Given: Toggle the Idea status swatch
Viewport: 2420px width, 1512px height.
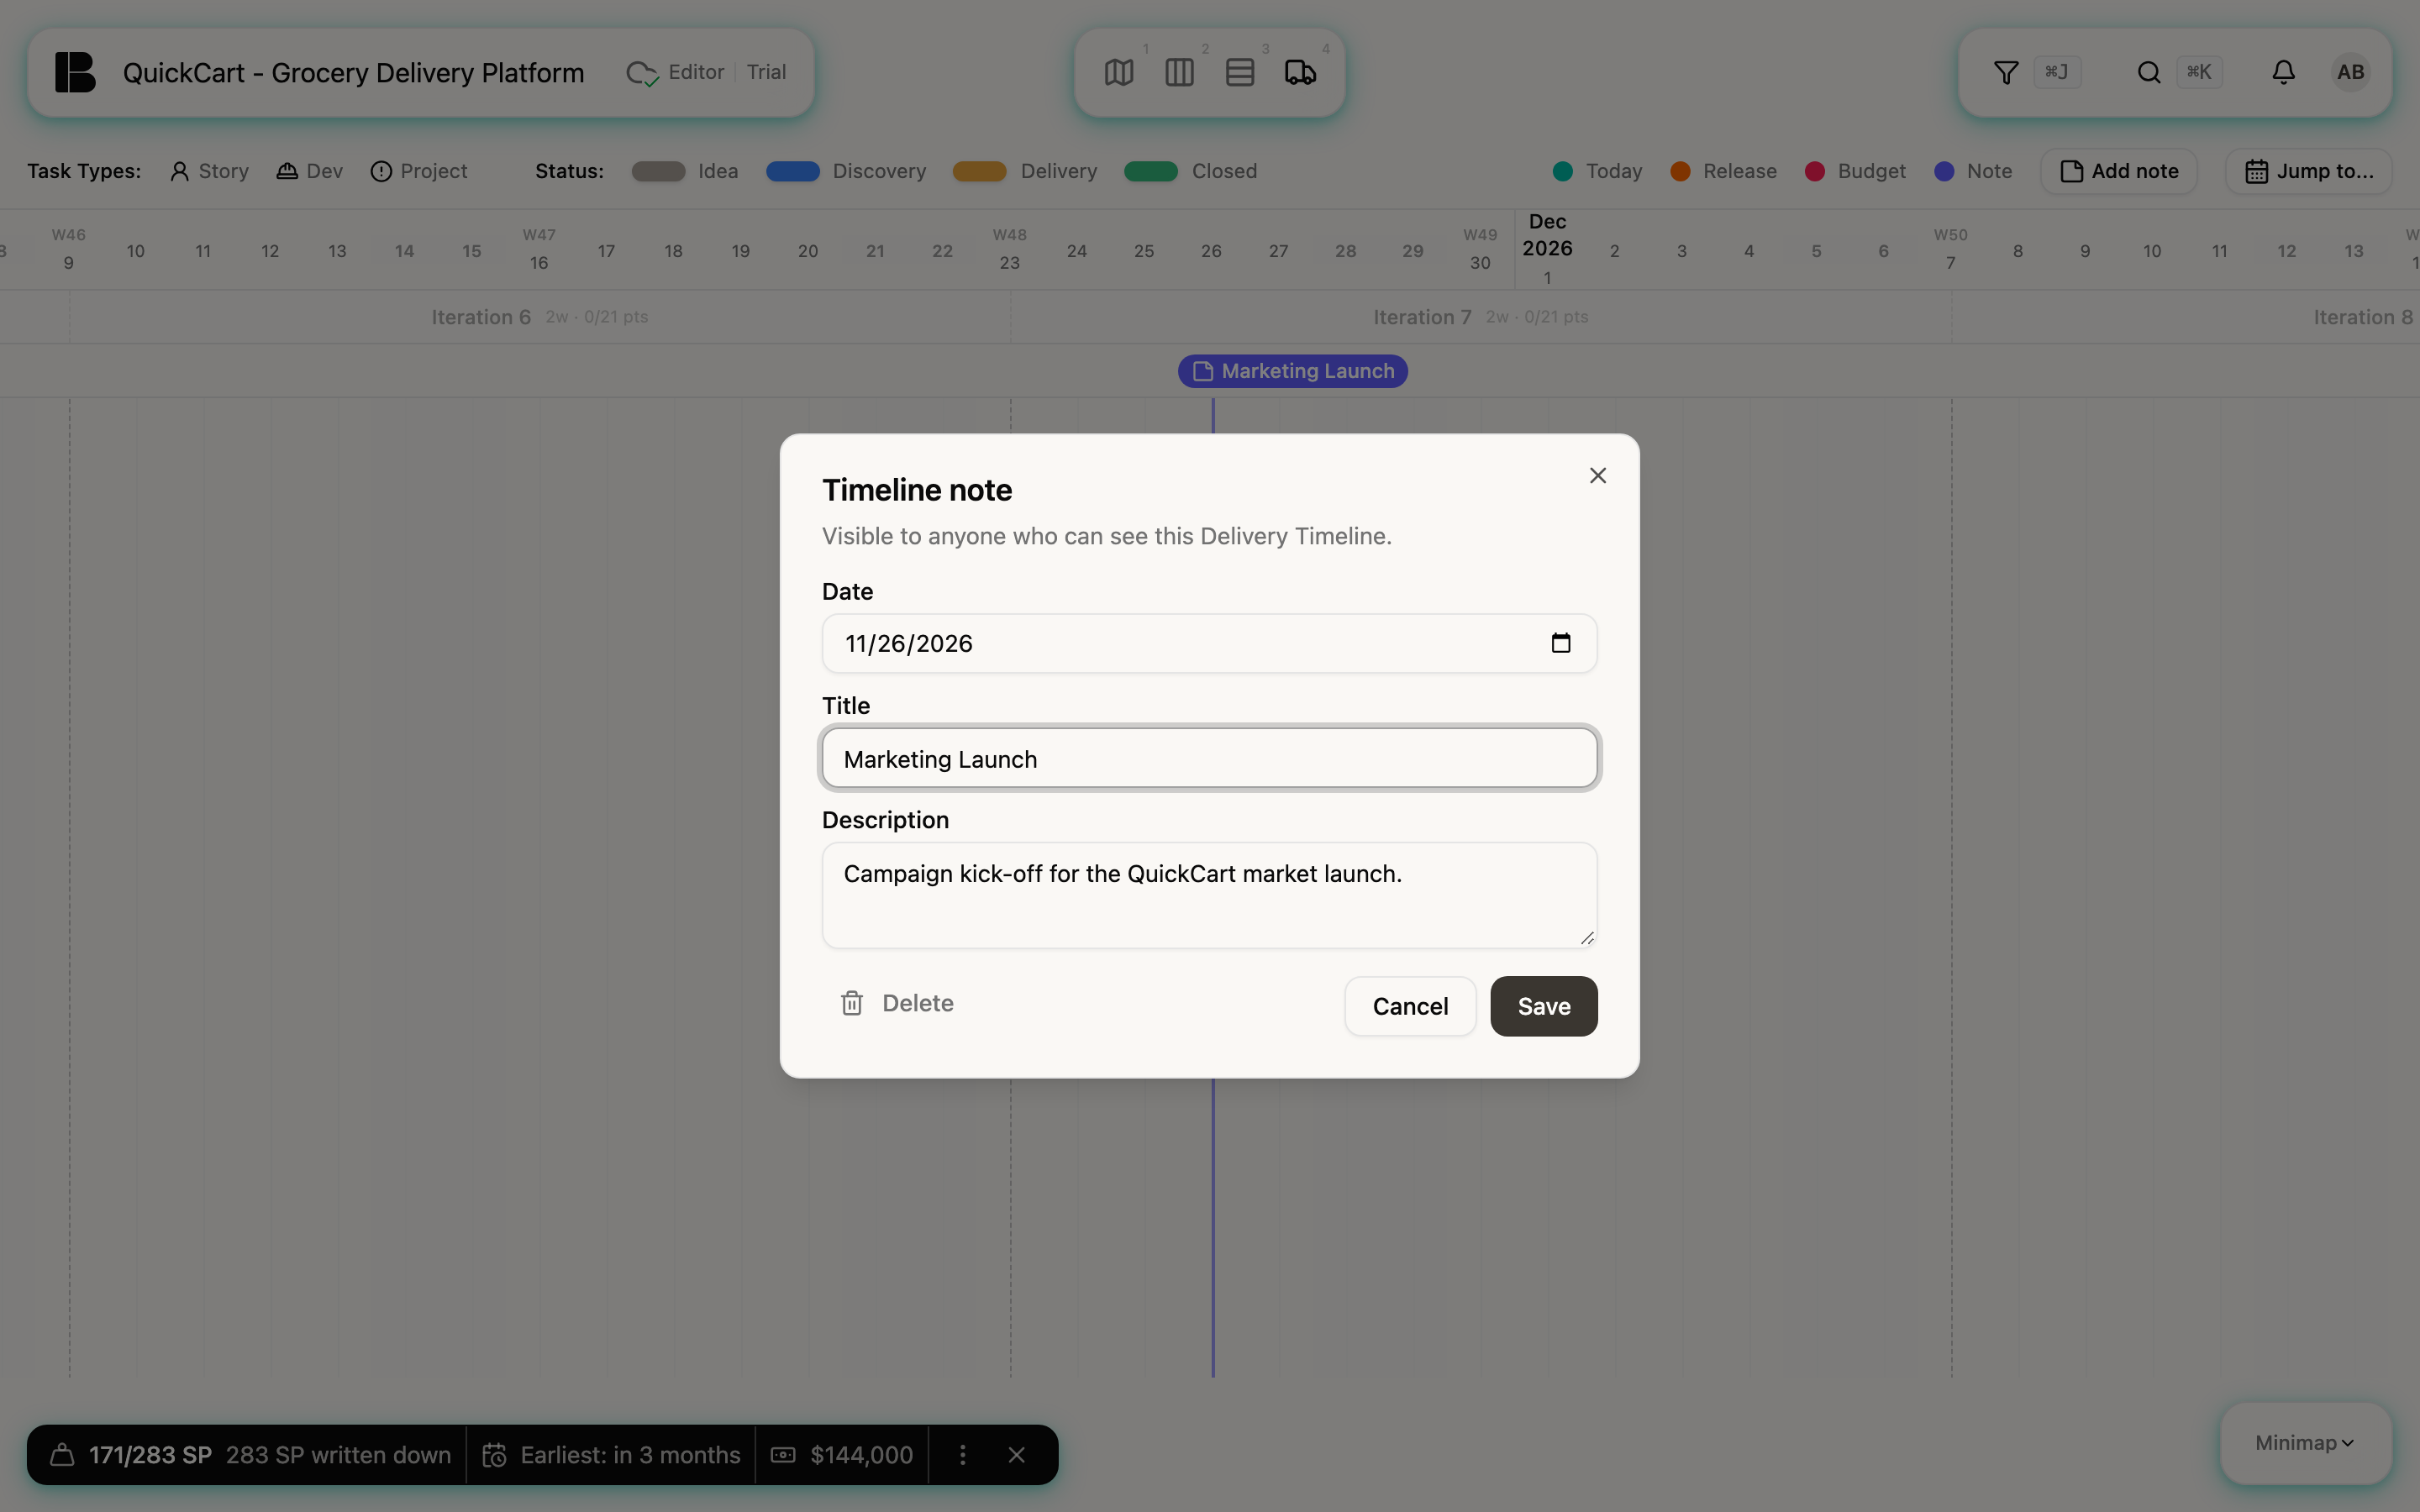Looking at the screenshot, I should click(x=658, y=171).
